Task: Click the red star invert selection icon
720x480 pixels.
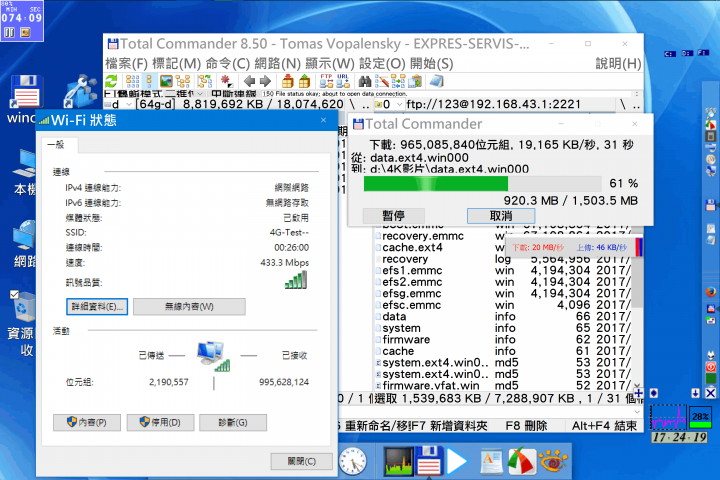Action: click(x=226, y=82)
